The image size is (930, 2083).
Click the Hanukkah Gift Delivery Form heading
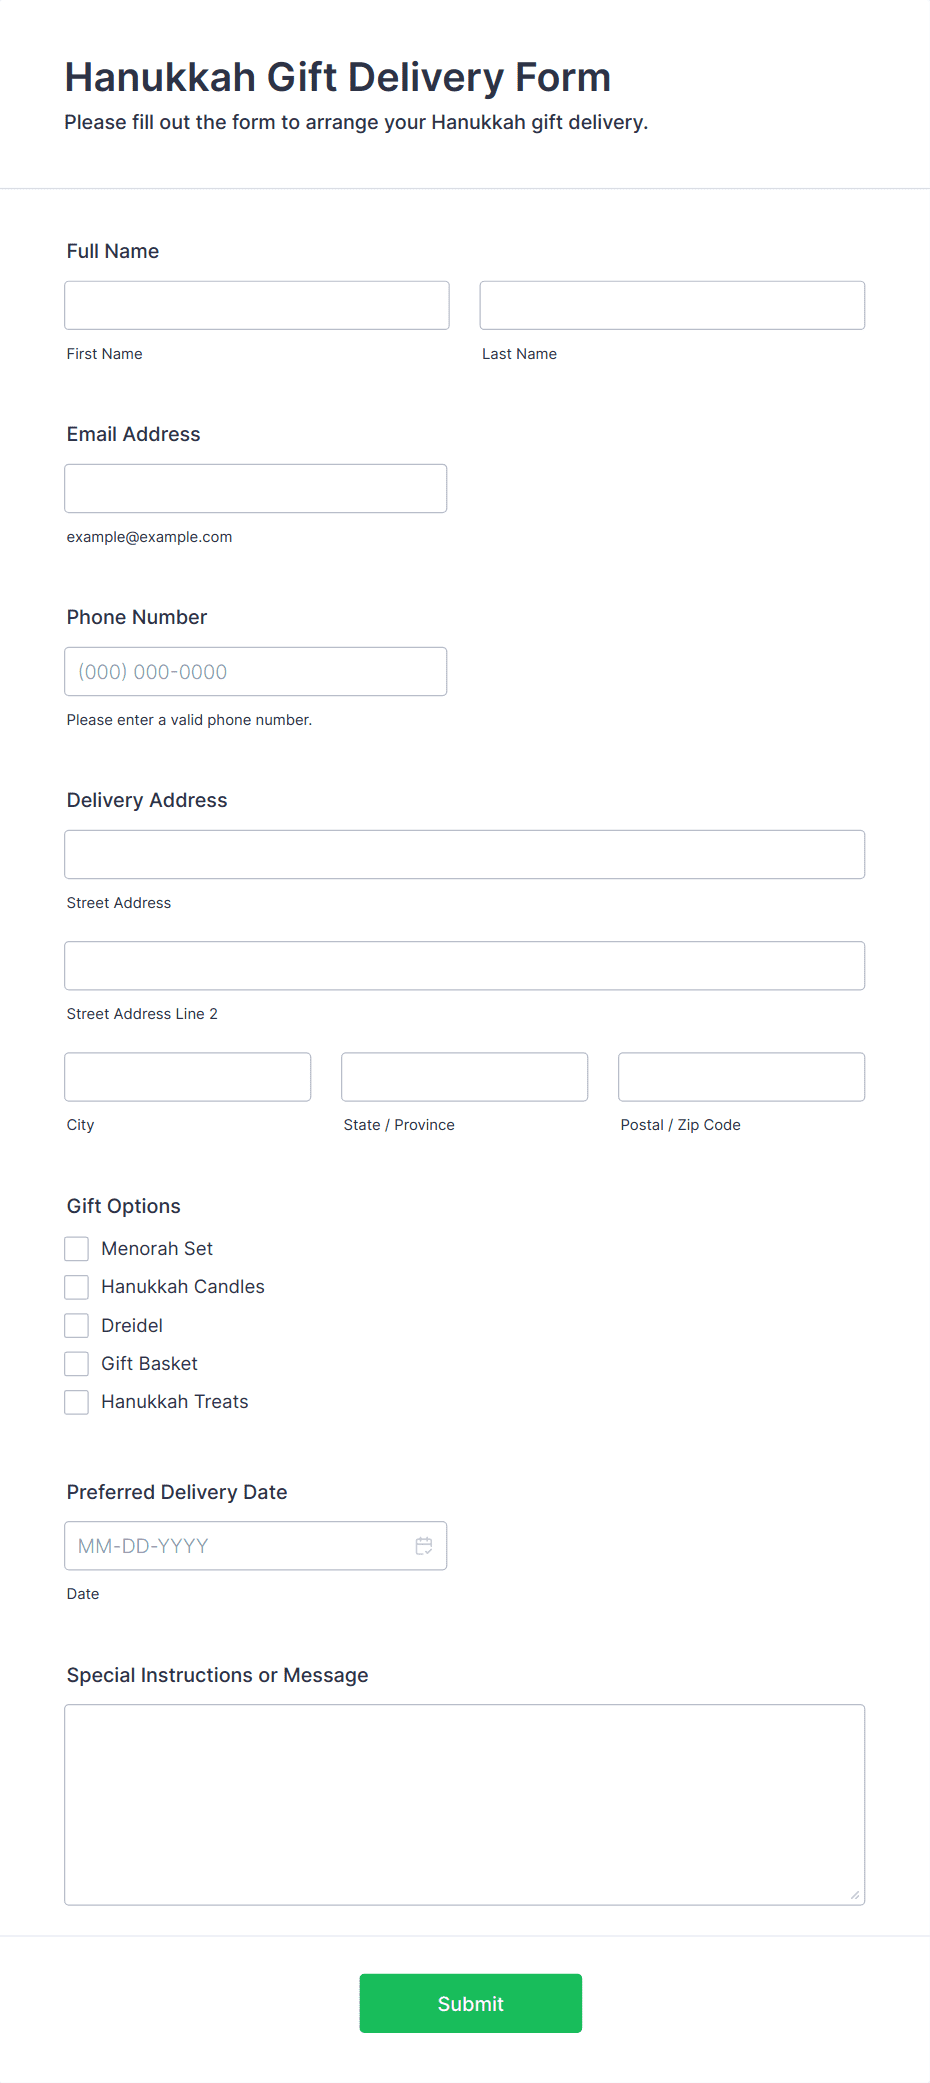[338, 77]
